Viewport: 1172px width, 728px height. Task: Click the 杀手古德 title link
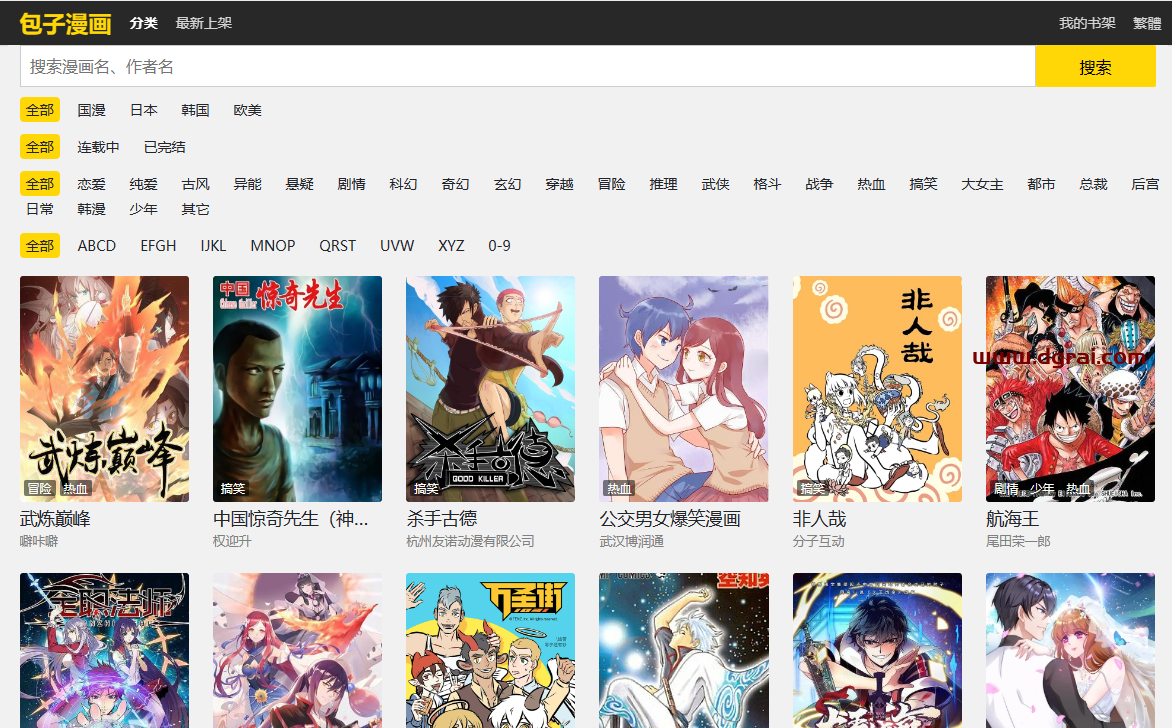coord(442,519)
